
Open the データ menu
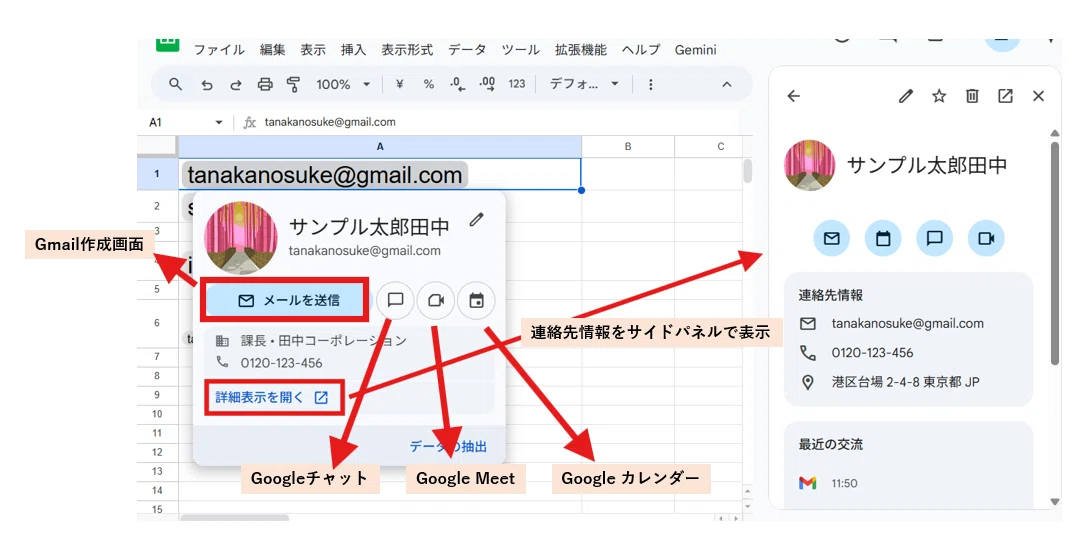pos(467,49)
